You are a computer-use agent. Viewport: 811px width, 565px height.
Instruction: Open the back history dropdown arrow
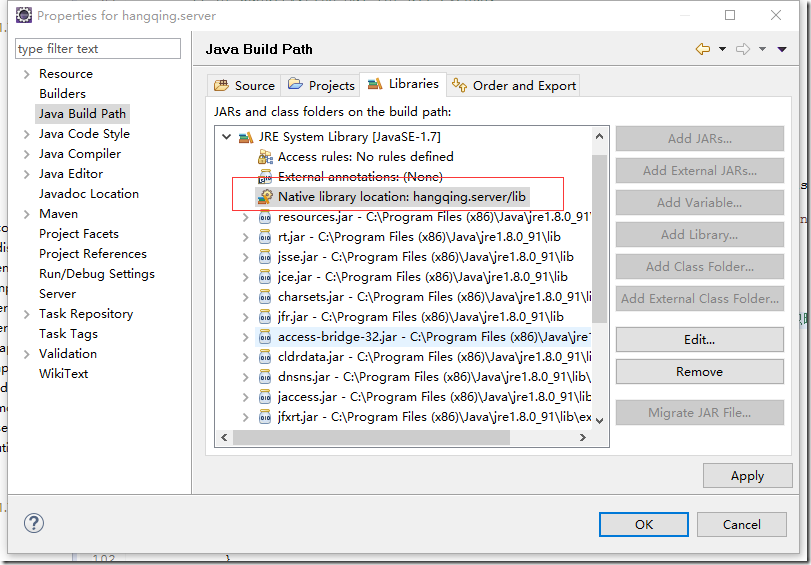pyautogui.click(x=723, y=49)
